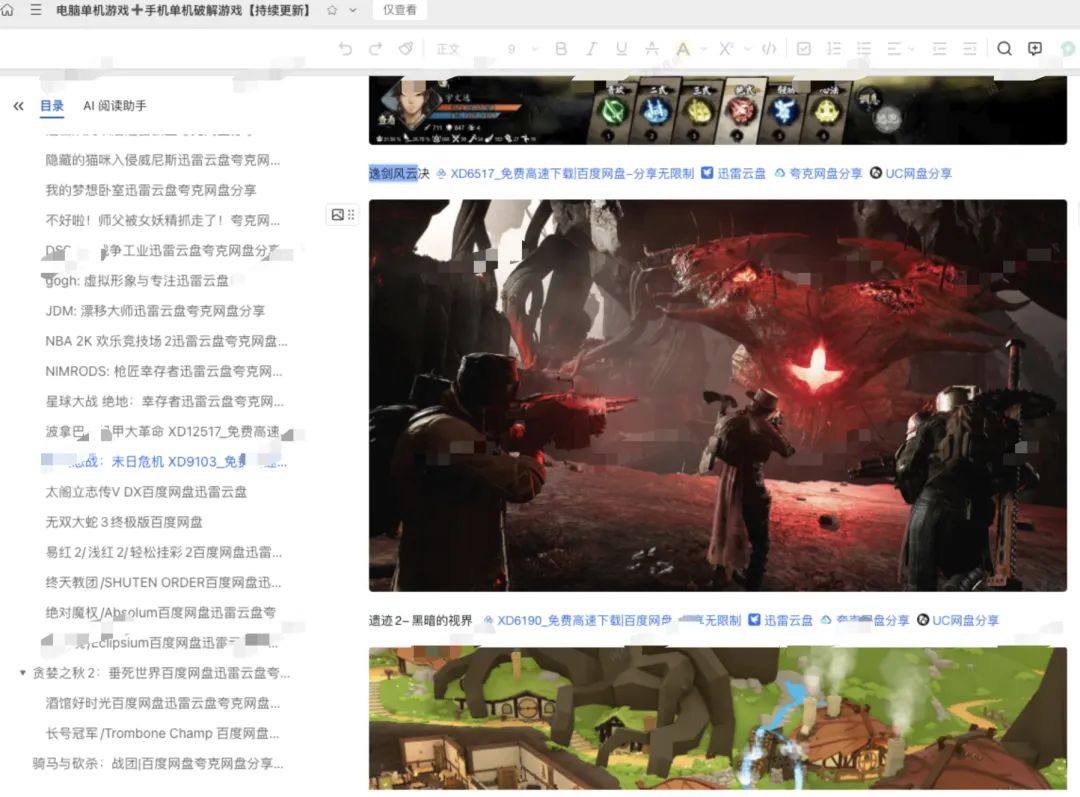Activate the format painter brush
Screen dimensions: 1080x797
406,48
